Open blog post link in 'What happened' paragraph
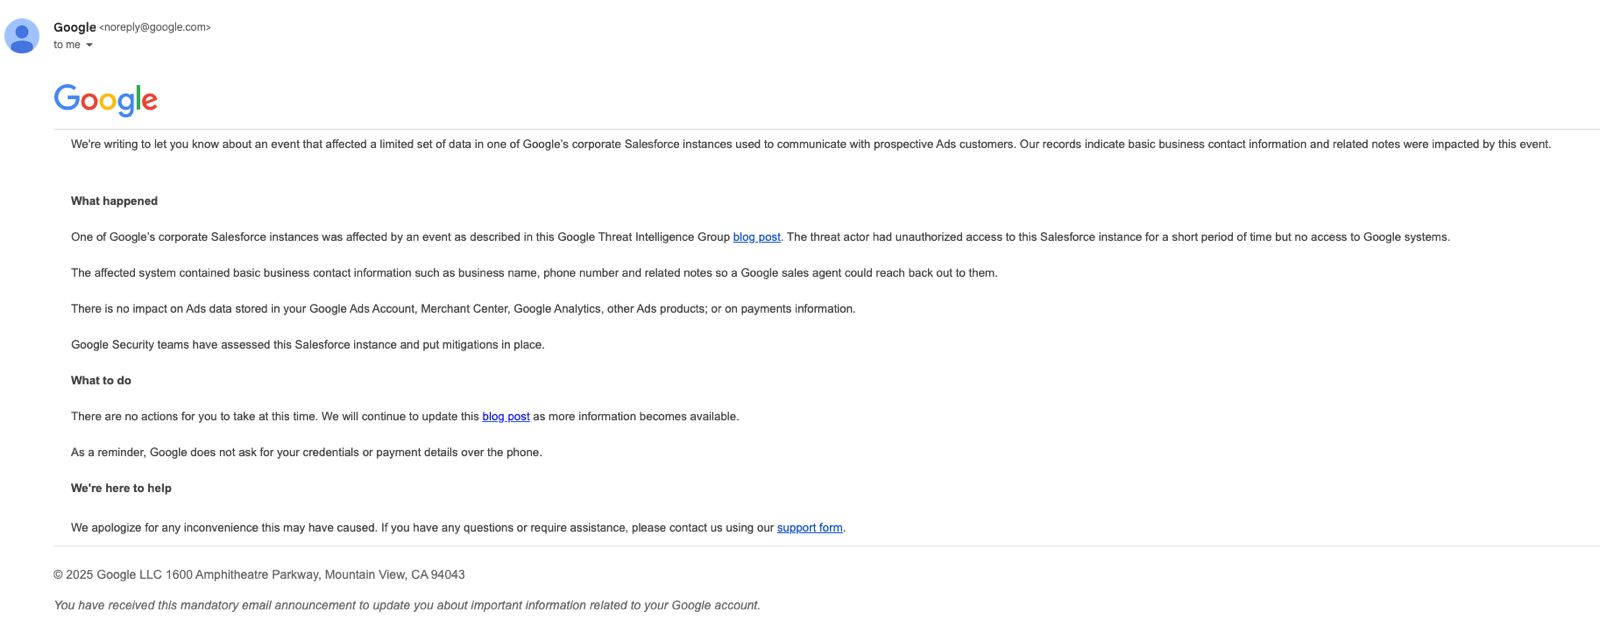The image size is (1600, 634). pos(757,237)
